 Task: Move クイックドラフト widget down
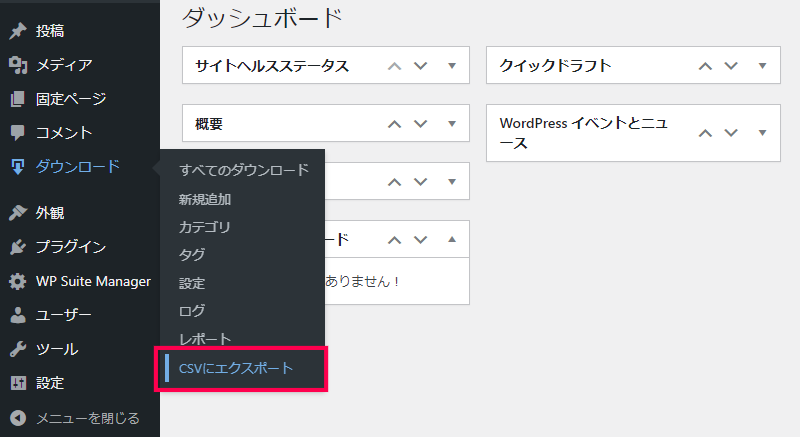[731, 66]
